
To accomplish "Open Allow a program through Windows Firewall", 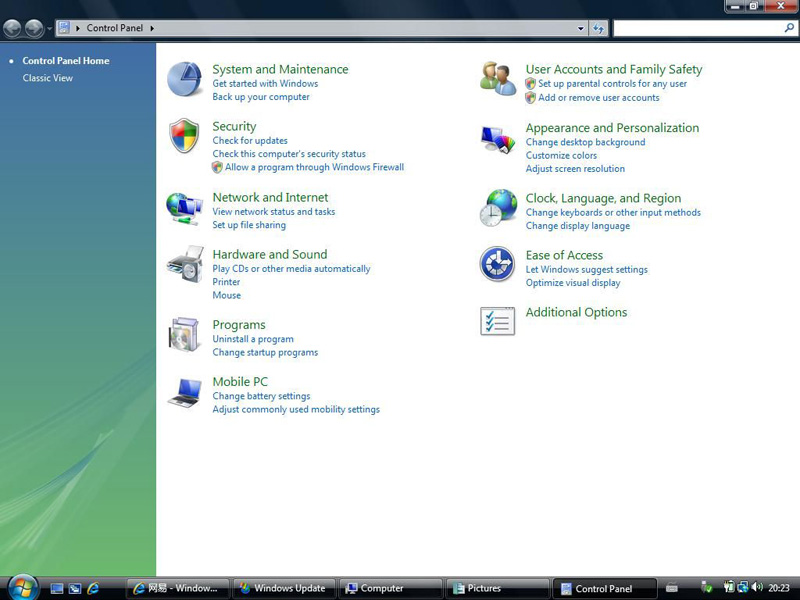I will (314, 167).
